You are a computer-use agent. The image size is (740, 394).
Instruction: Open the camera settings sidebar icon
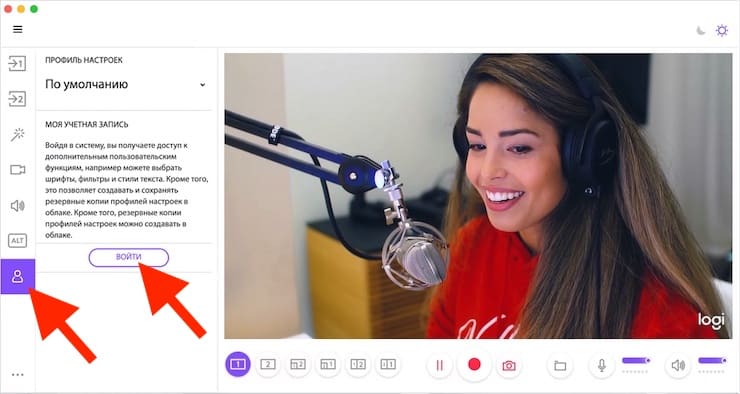17,169
